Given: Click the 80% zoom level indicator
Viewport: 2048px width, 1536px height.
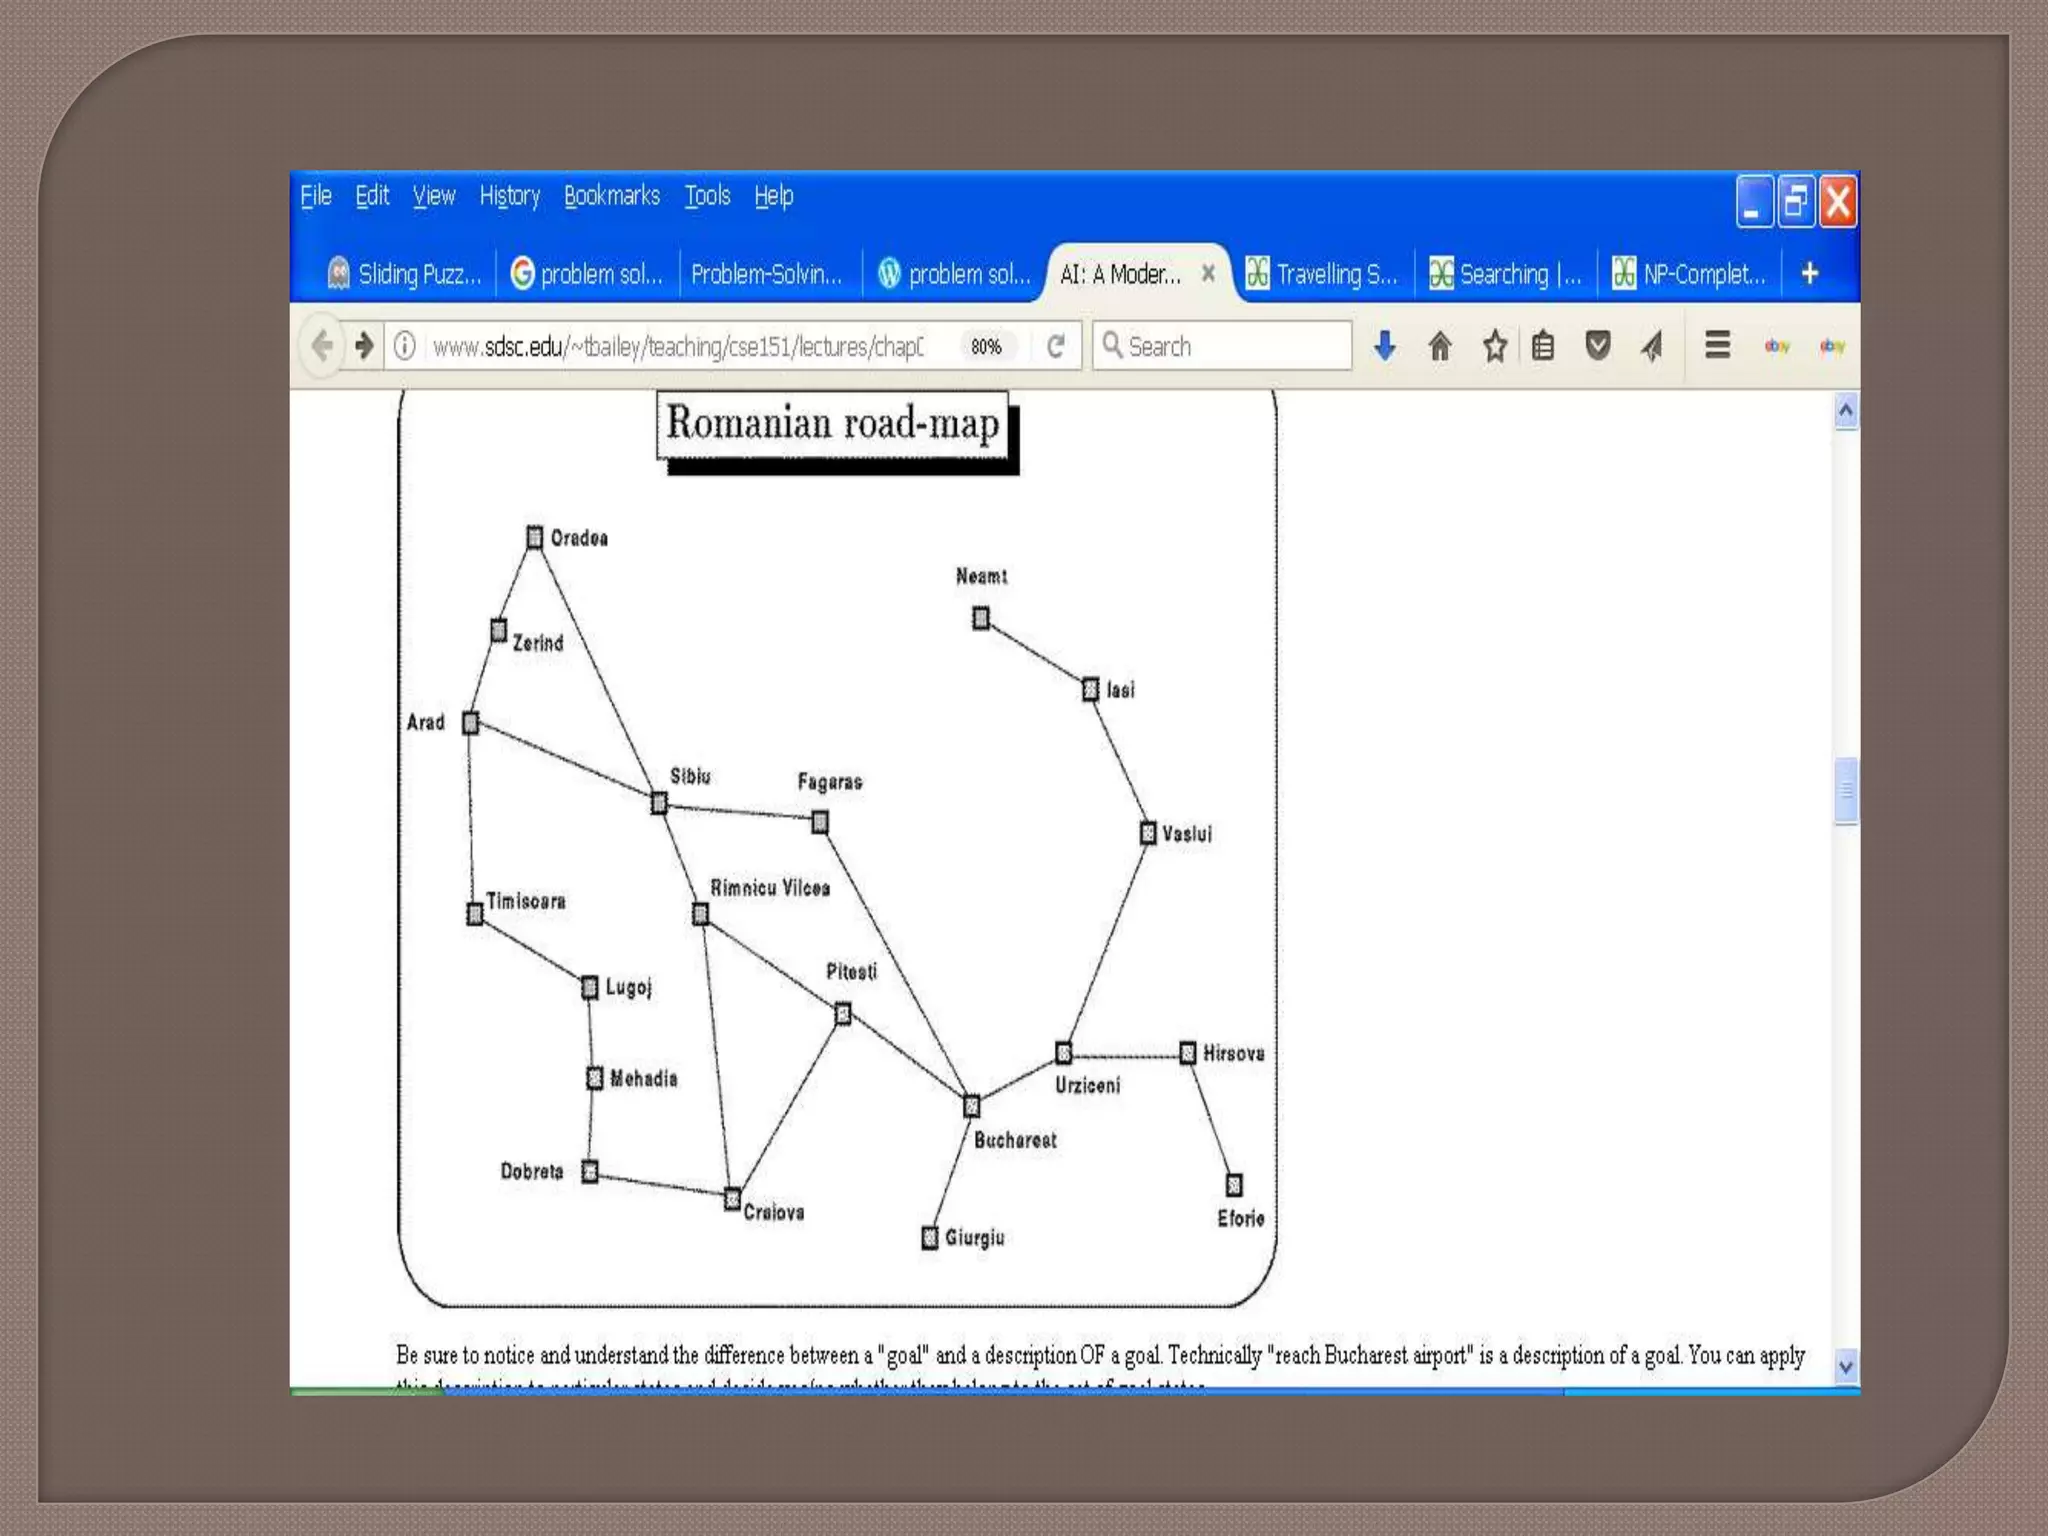Looking at the screenshot, I should pos(986,346).
